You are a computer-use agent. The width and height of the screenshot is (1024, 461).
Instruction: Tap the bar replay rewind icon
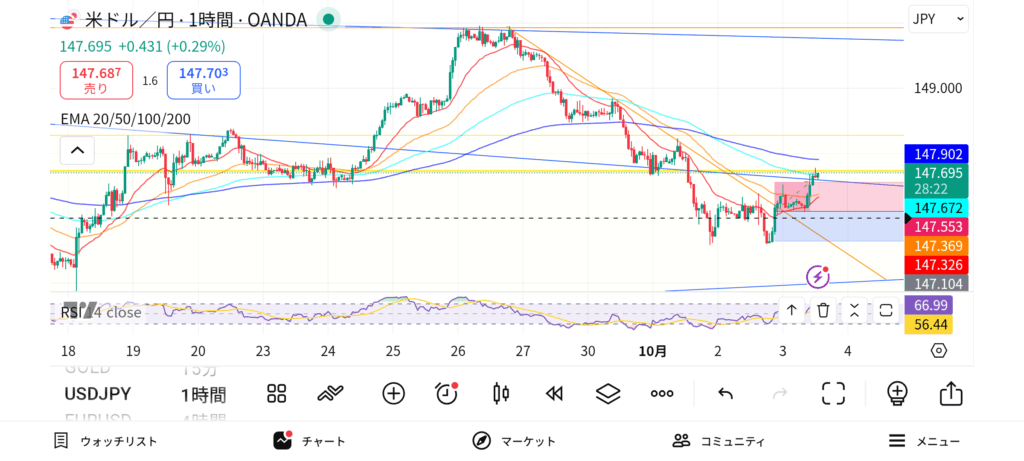coord(555,393)
